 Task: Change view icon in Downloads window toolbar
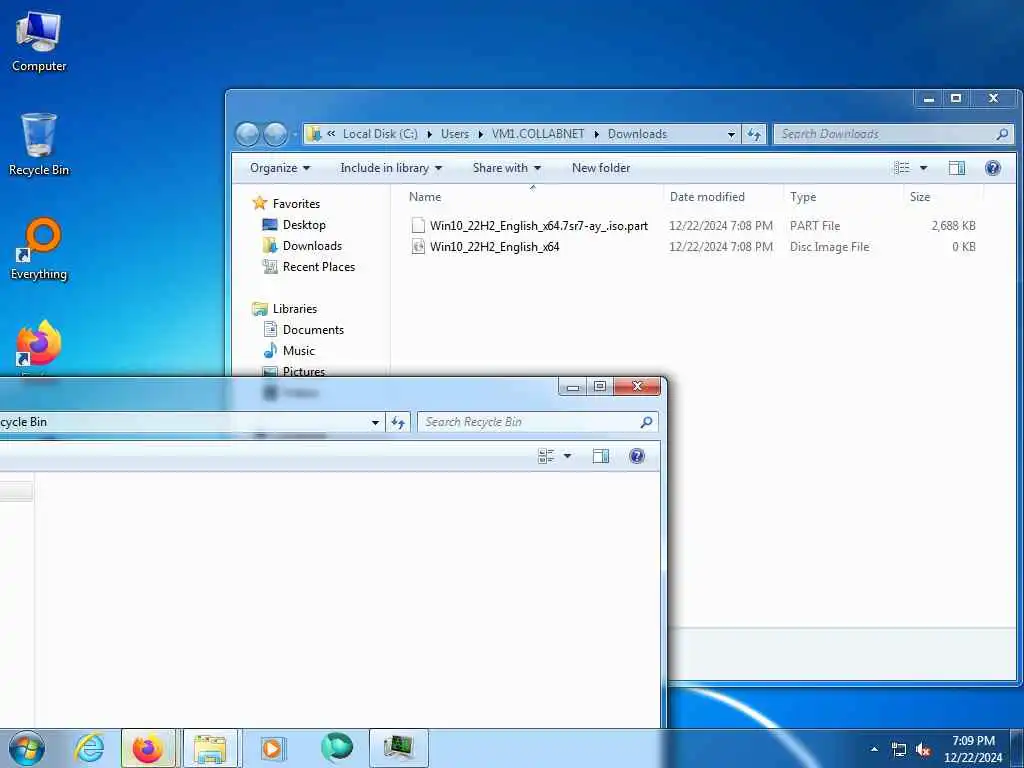coord(902,168)
